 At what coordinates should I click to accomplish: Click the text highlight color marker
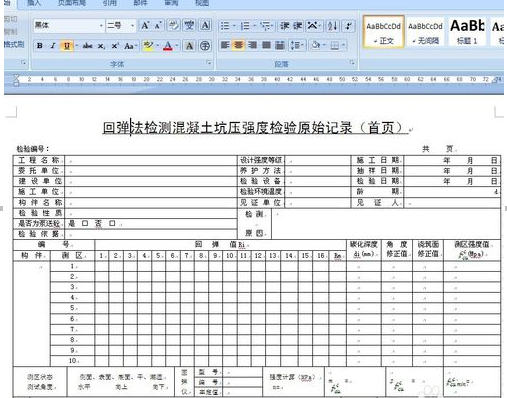(x=148, y=45)
